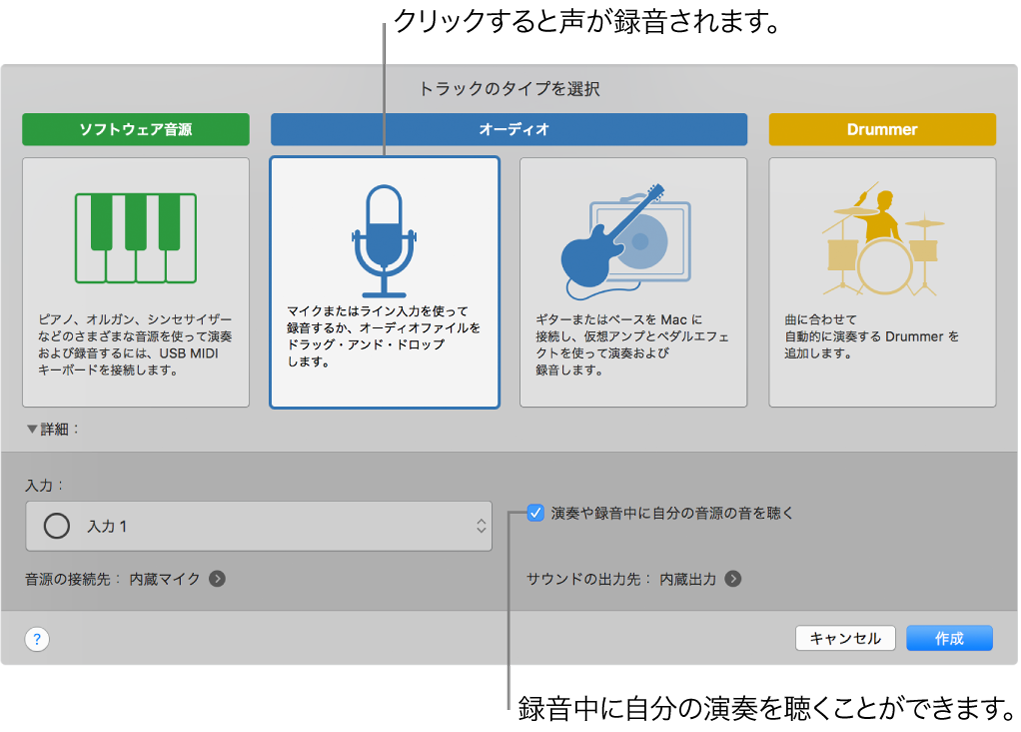The width and height of the screenshot is (1021, 732).
Task: Open help via the question mark icon
Action: pos(37,639)
